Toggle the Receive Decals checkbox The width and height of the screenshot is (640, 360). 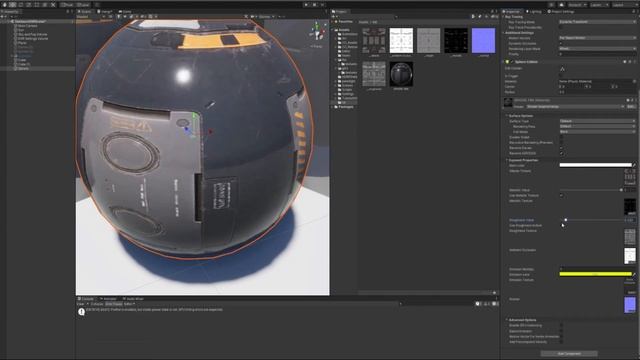562,148
